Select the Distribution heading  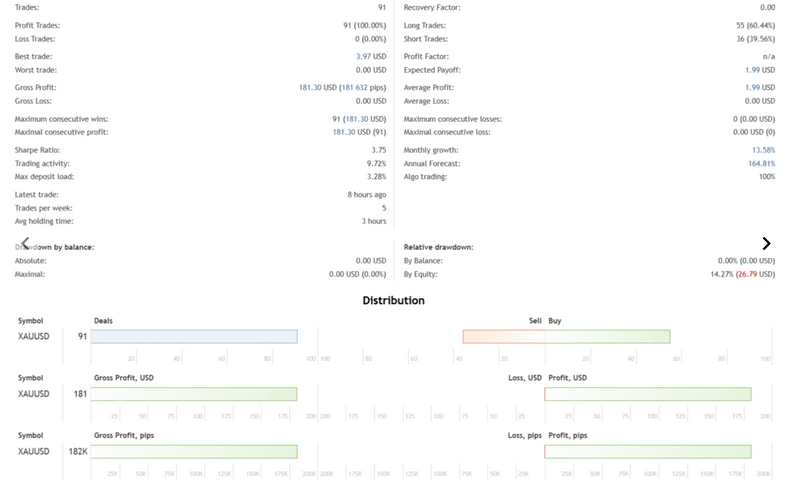coord(394,300)
